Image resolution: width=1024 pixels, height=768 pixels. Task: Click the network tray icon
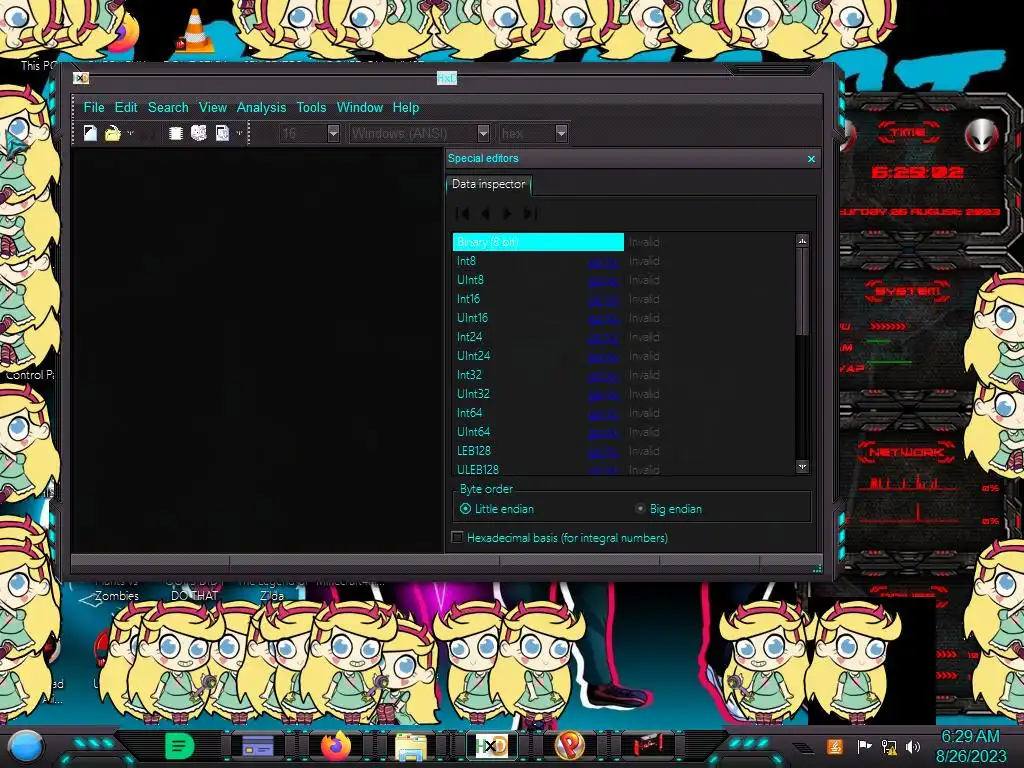pos(889,746)
